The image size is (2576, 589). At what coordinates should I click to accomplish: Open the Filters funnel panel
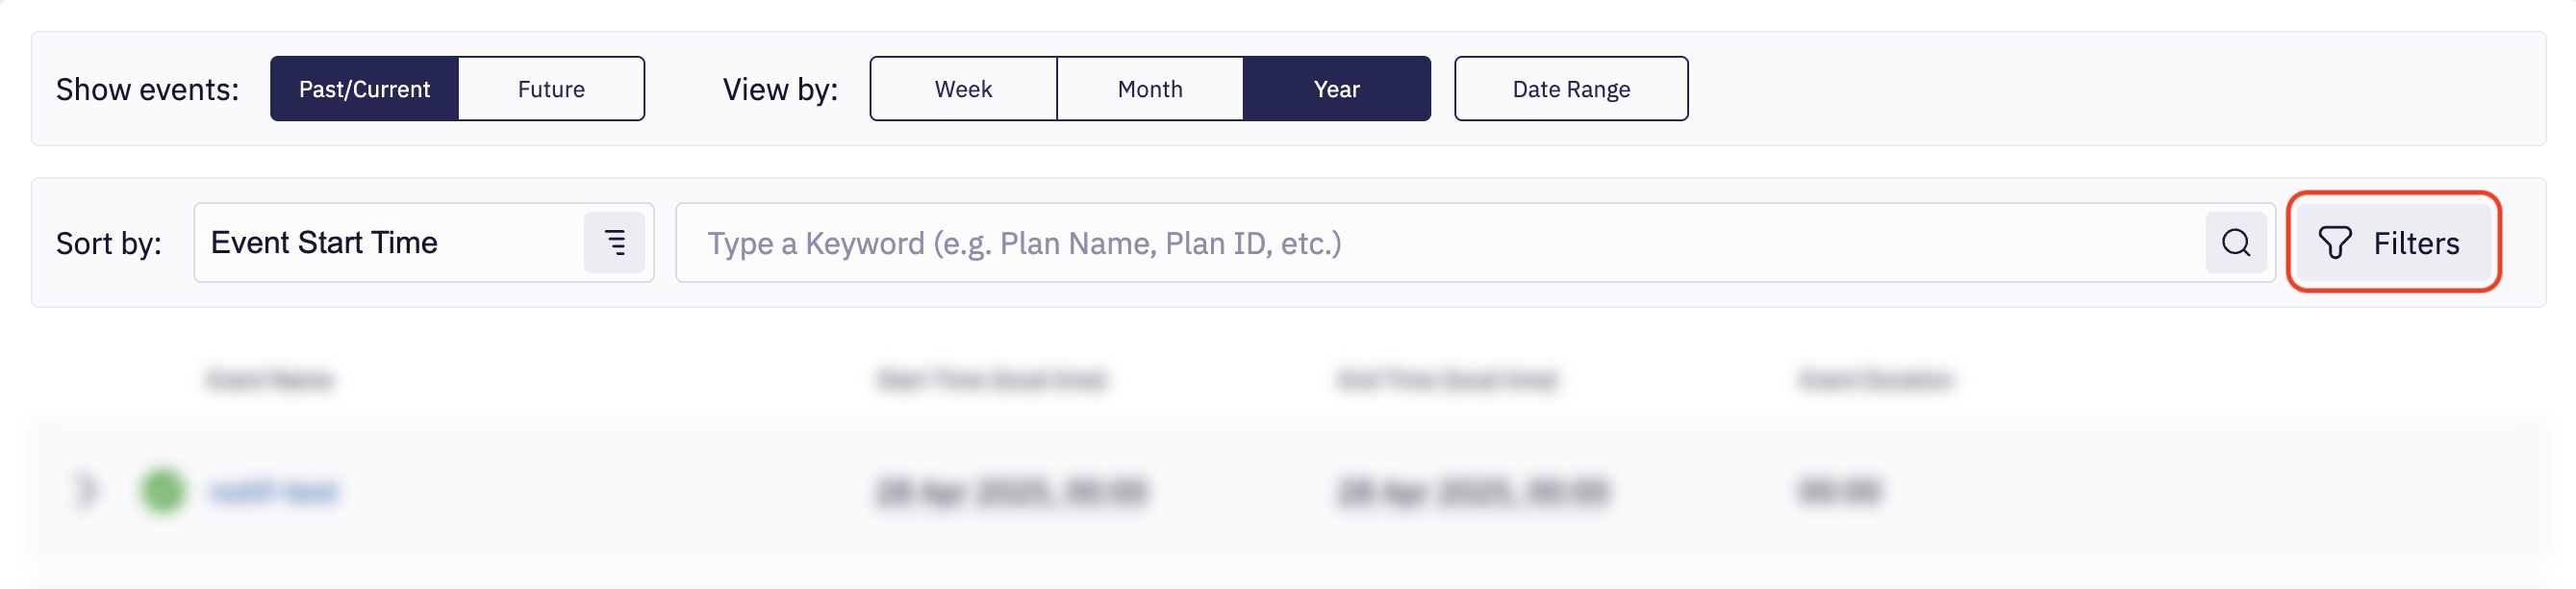pos(2391,243)
